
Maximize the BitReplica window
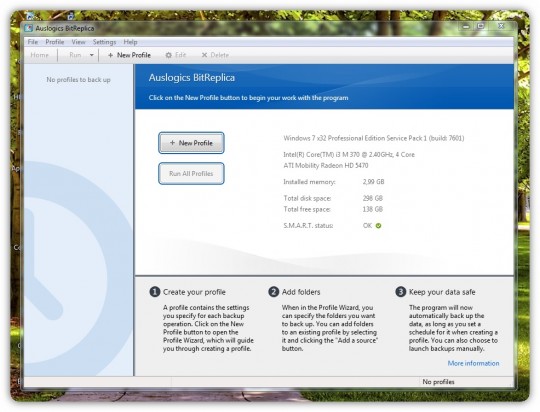(x=481, y=26)
